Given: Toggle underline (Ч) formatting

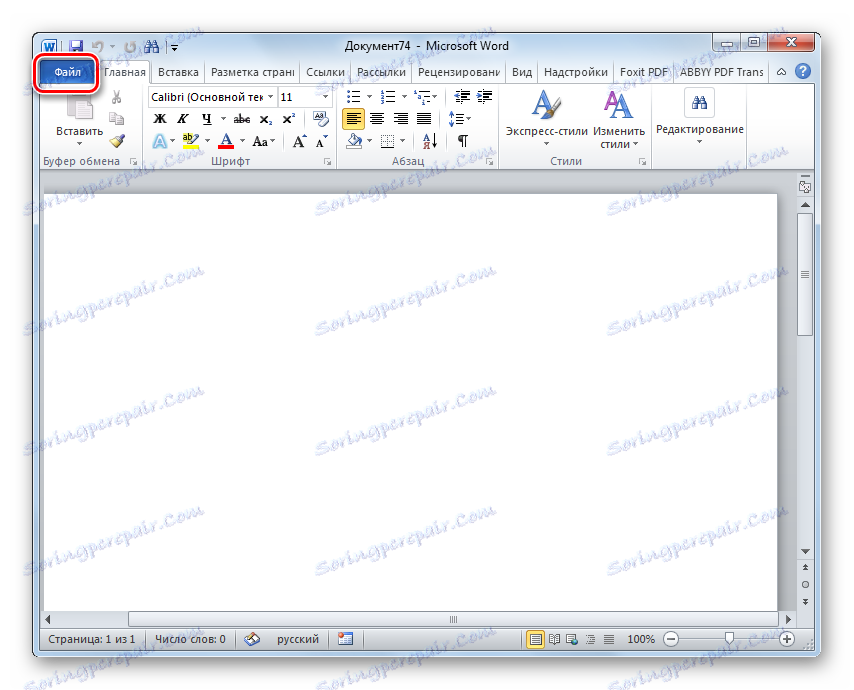Looking at the screenshot, I should click(x=206, y=119).
